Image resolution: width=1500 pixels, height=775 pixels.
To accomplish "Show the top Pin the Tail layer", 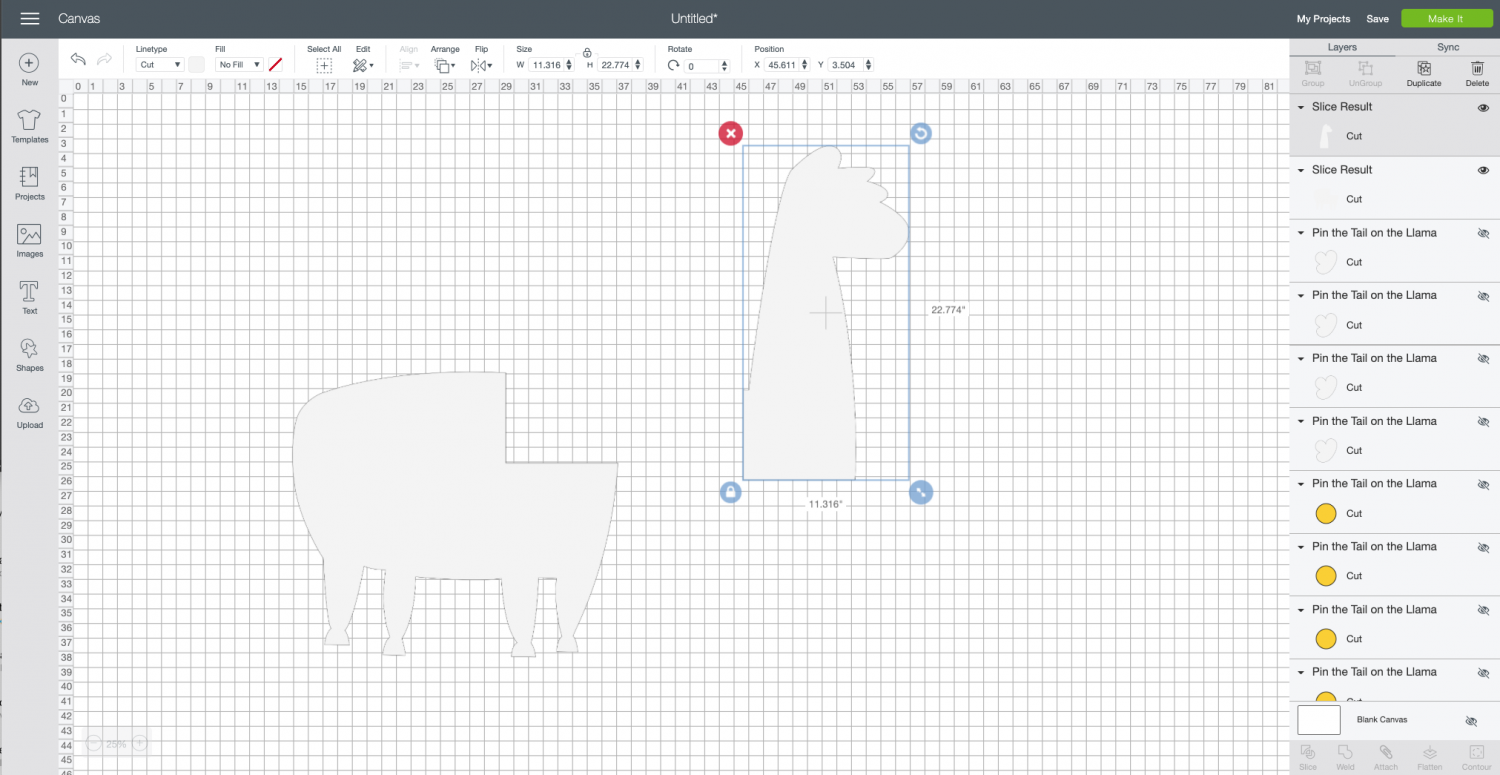I will coord(1484,233).
